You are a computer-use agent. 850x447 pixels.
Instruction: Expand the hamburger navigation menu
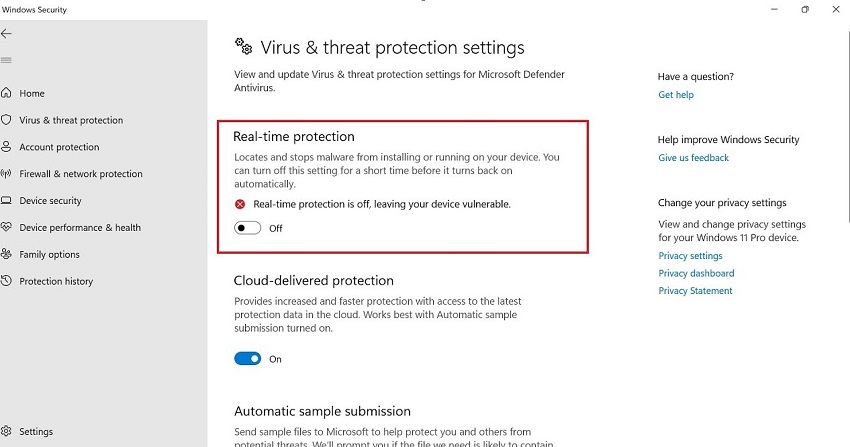(x=7, y=59)
